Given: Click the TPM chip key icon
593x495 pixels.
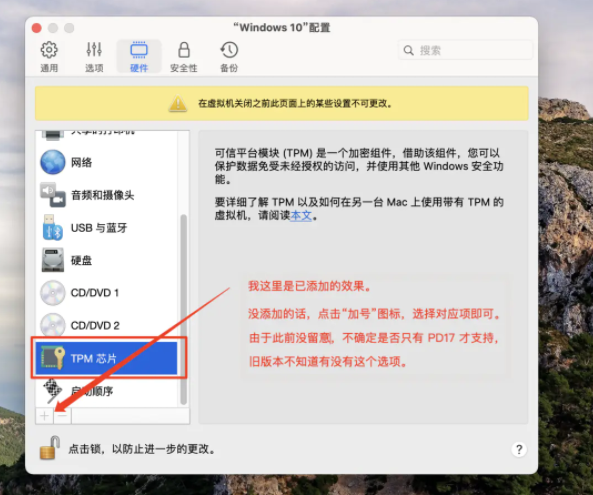Looking at the screenshot, I should pos(53,358).
